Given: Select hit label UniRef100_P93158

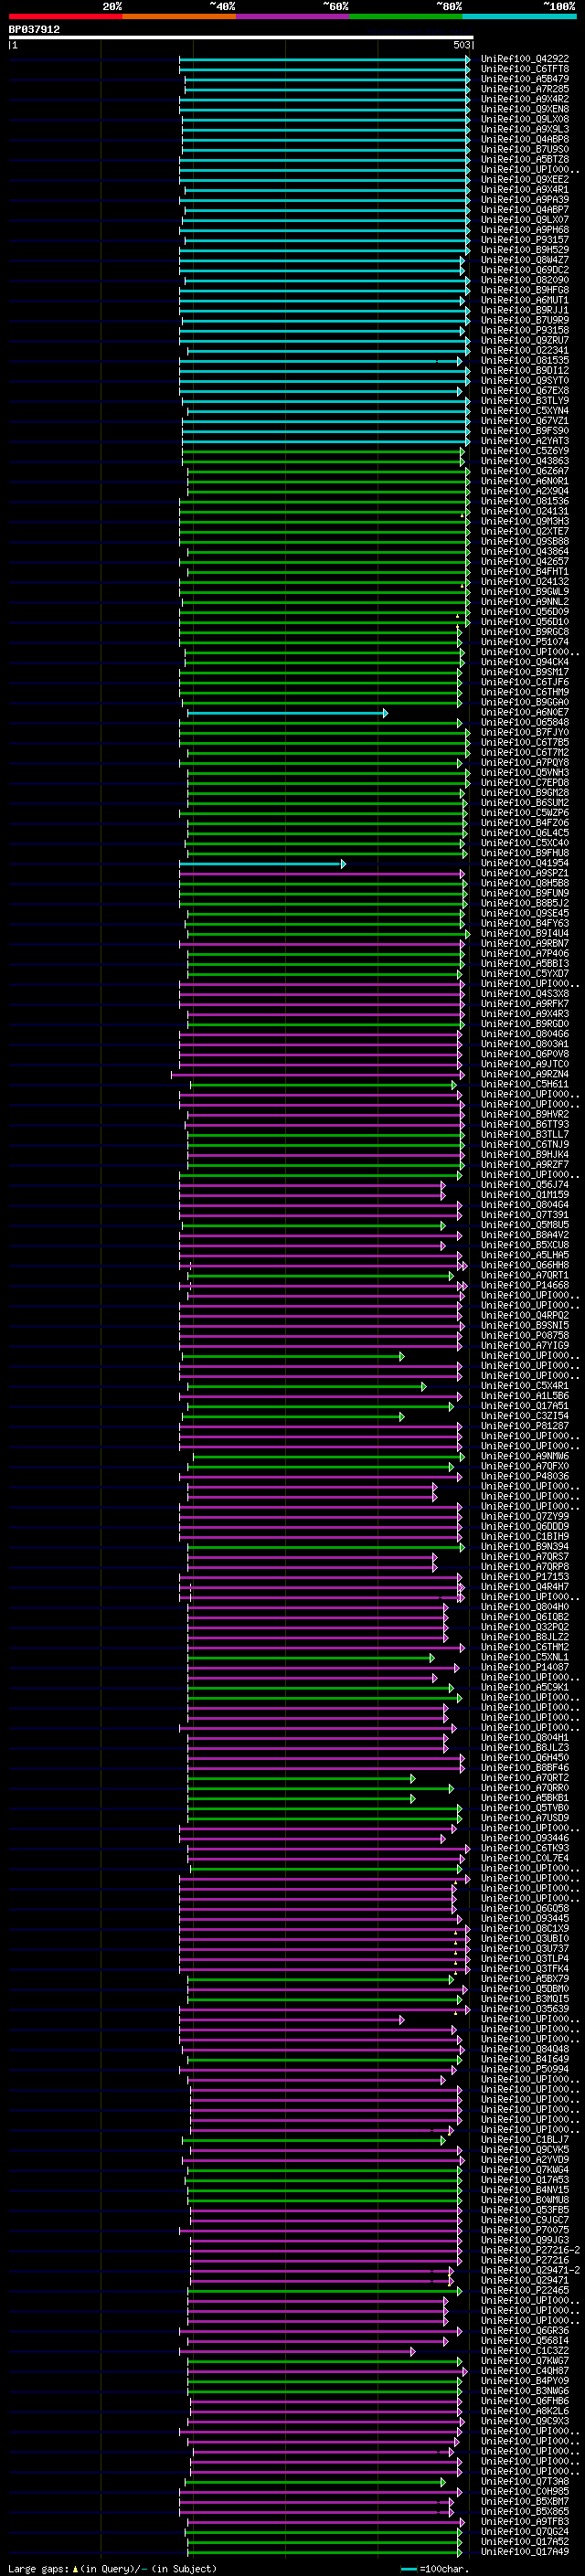Looking at the screenshot, I should point(524,330).
